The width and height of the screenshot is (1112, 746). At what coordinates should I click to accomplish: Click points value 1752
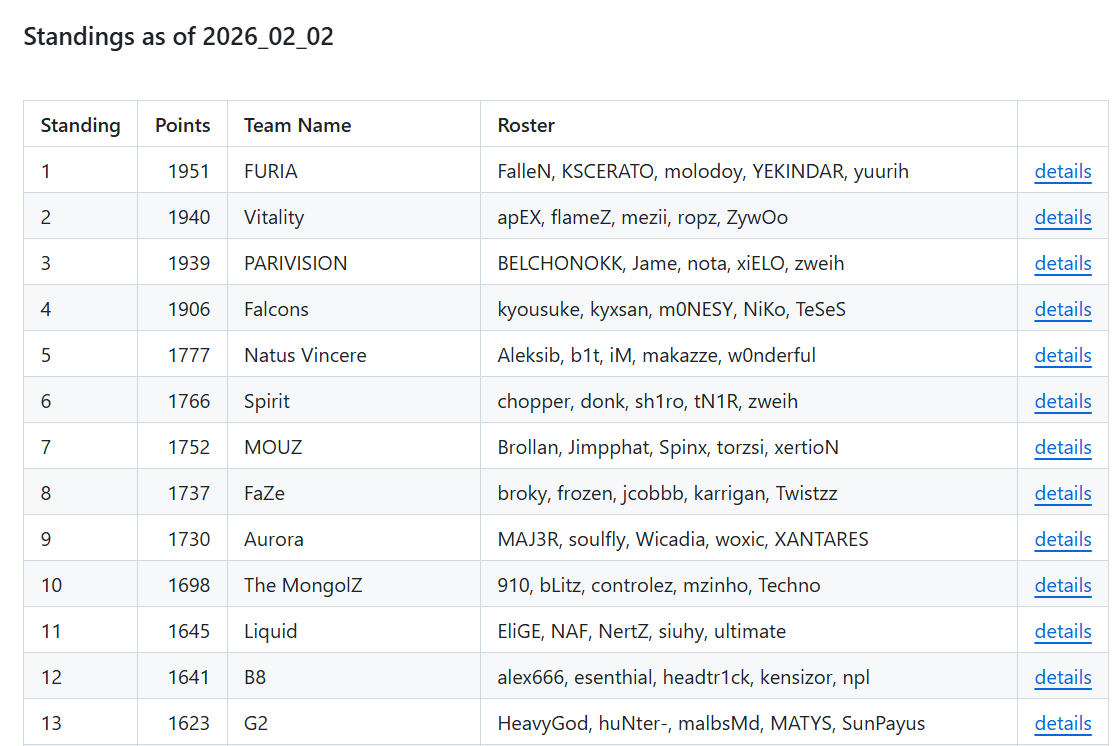pyautogui.click(x=189, y=447)
